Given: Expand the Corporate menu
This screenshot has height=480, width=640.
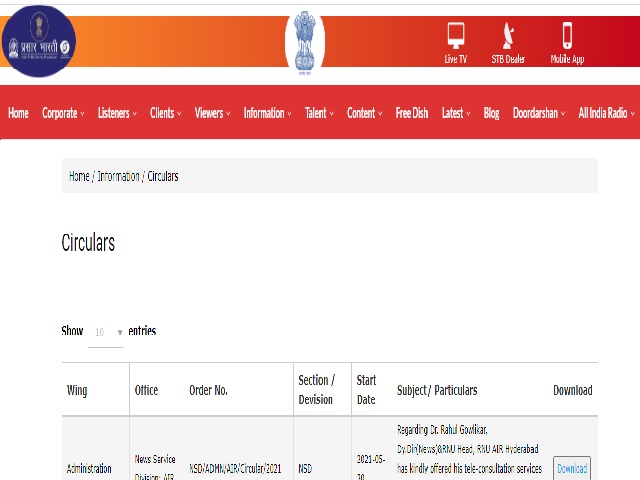Looking at the screenshot, I should pyautogui.click(x=63, y=113).
